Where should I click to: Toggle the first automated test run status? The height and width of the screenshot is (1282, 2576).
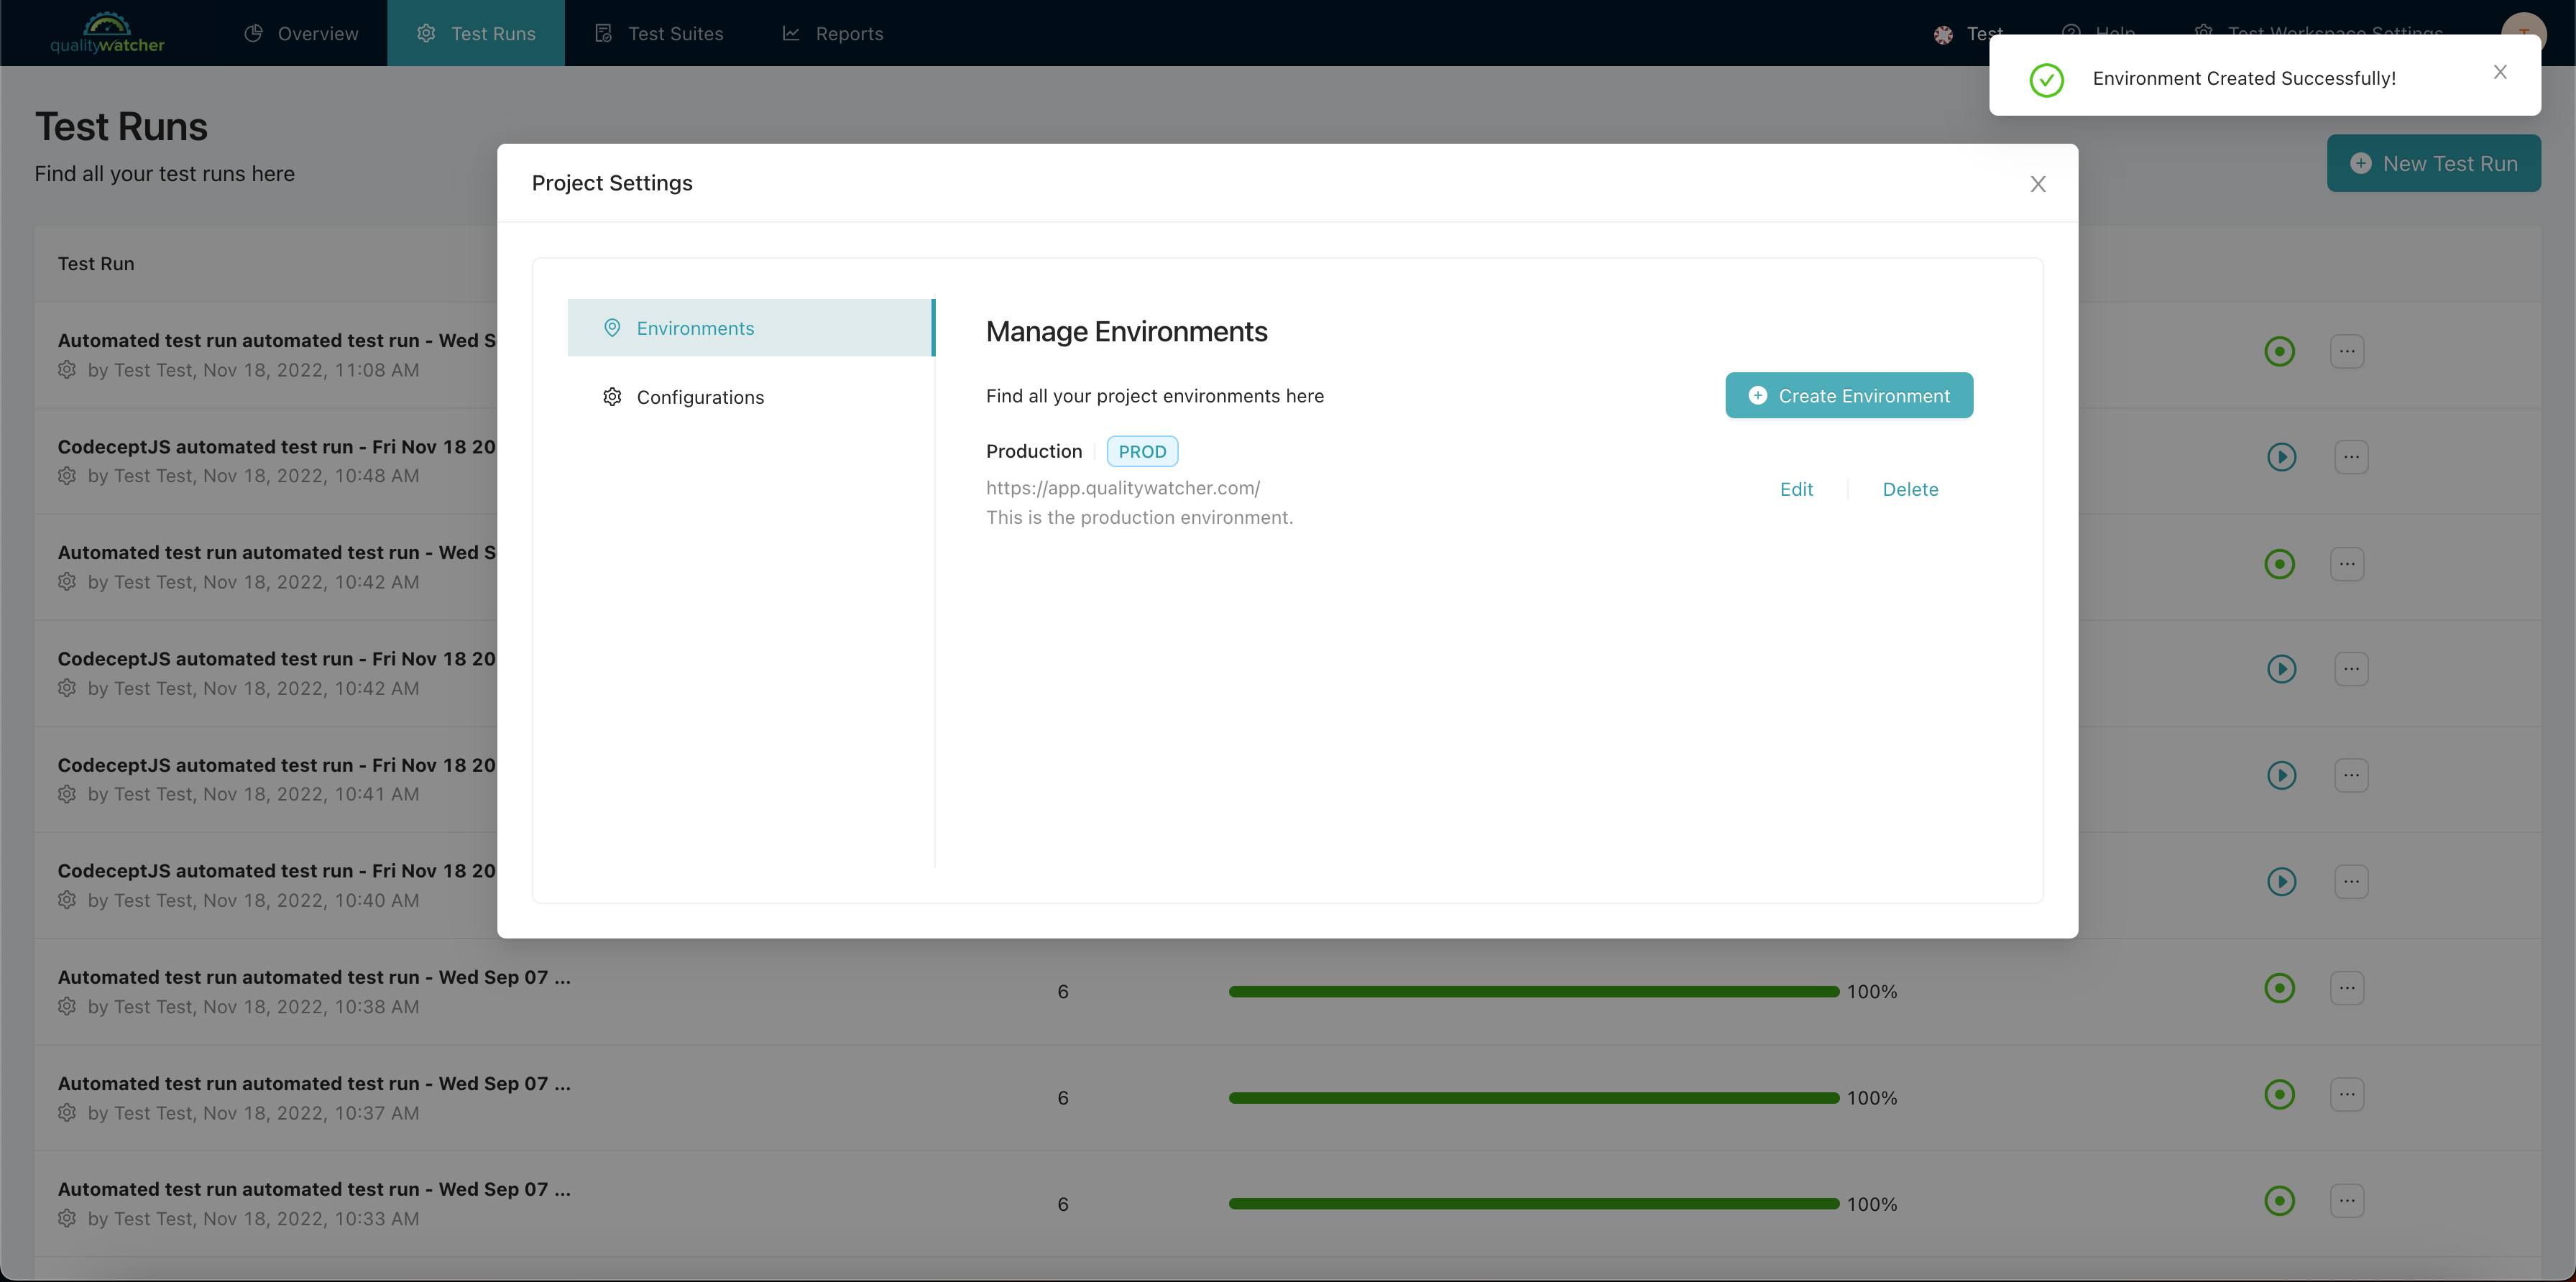coord(2281,350)
